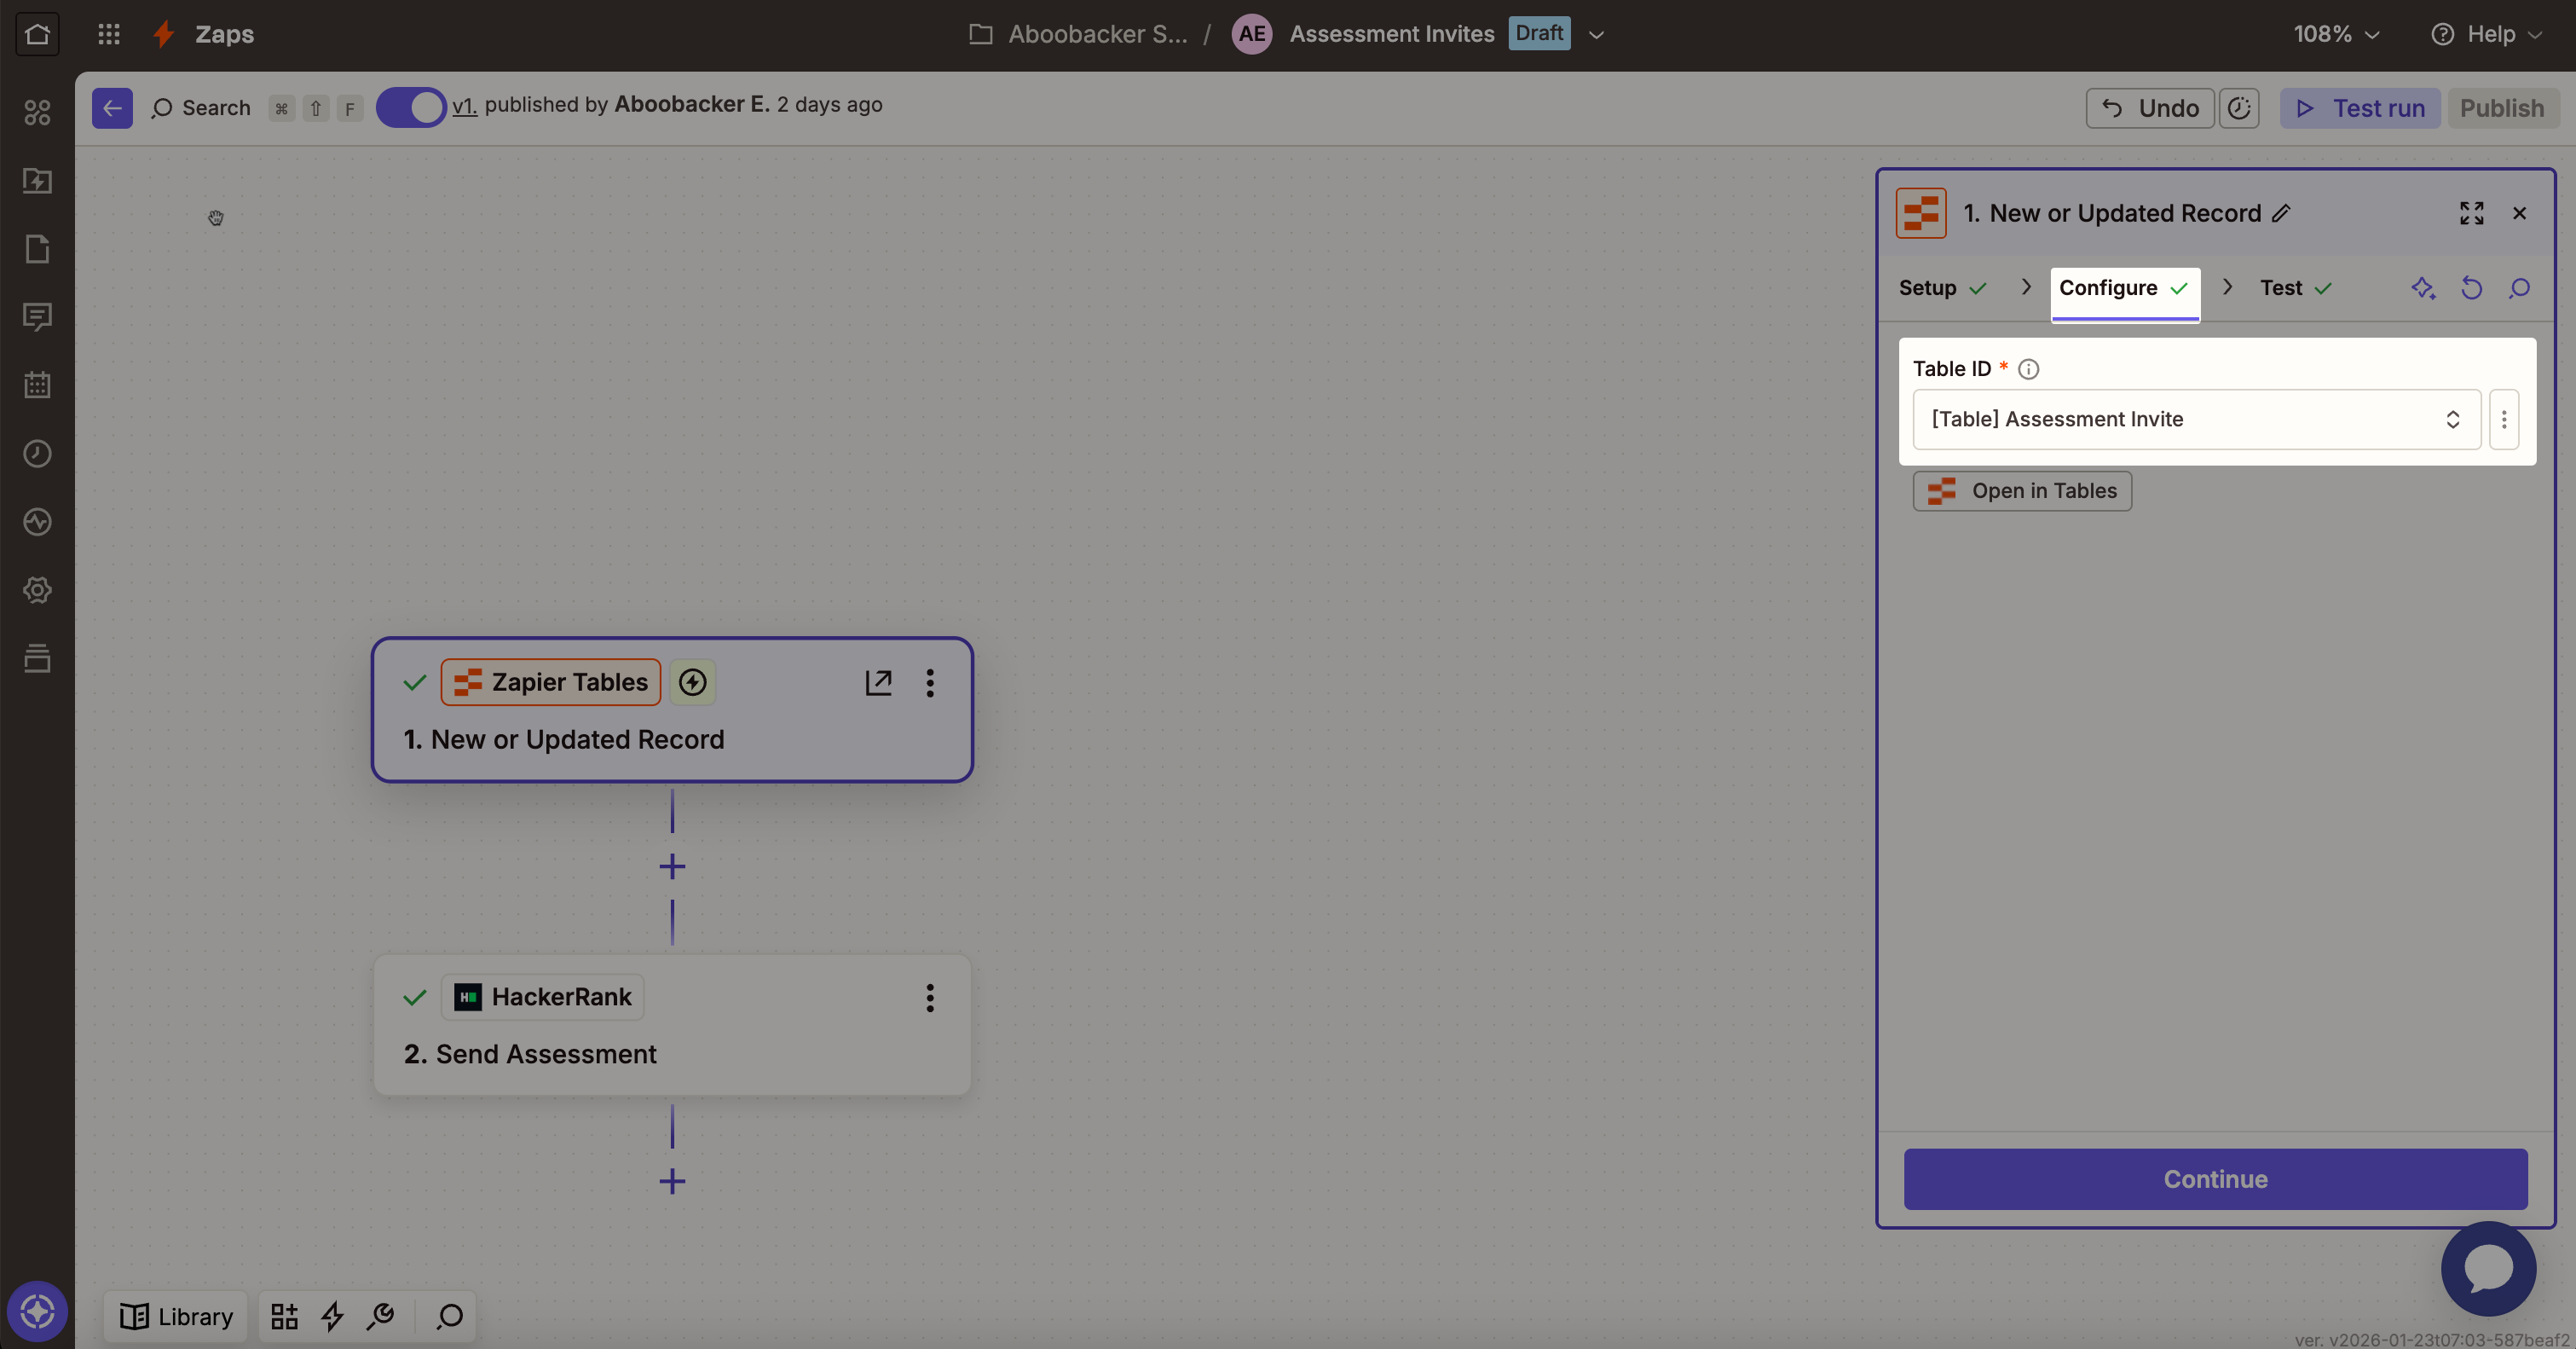2576x1349 pixels.
Task: Click the Open in Tables button
Action: [2022, 491]
